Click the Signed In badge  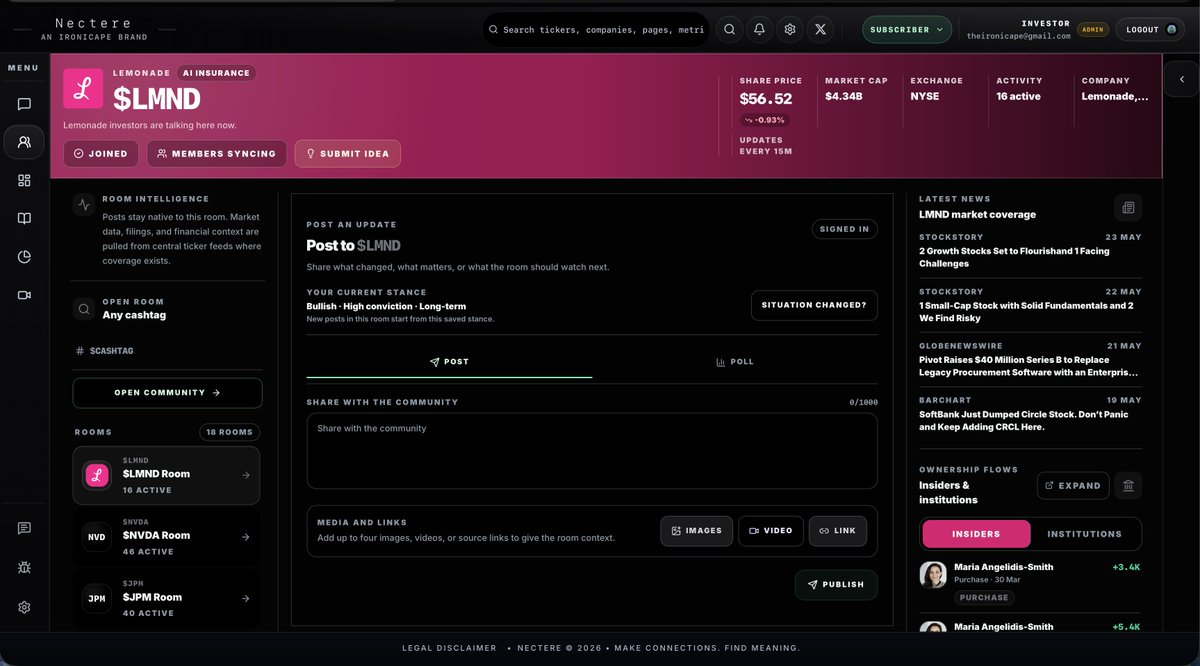tap(844, 229)
